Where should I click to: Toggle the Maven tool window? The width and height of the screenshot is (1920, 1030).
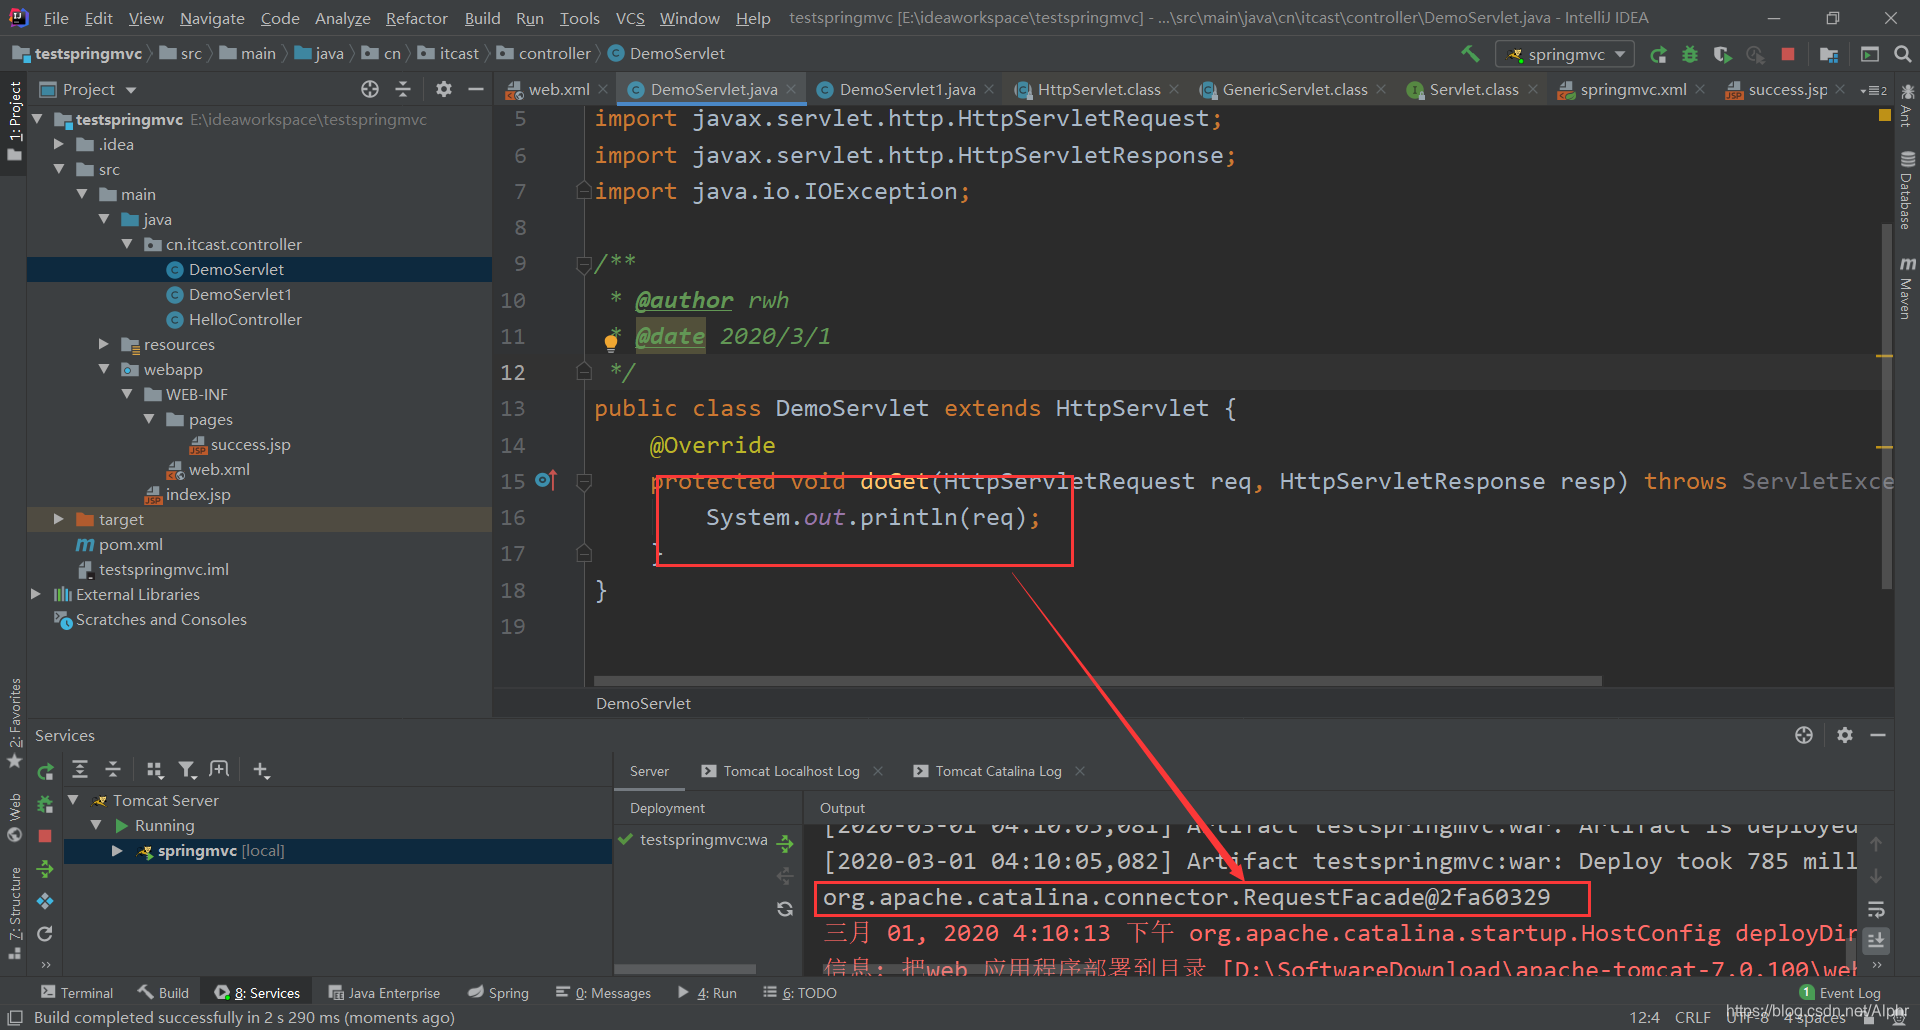coord(1906,288)
